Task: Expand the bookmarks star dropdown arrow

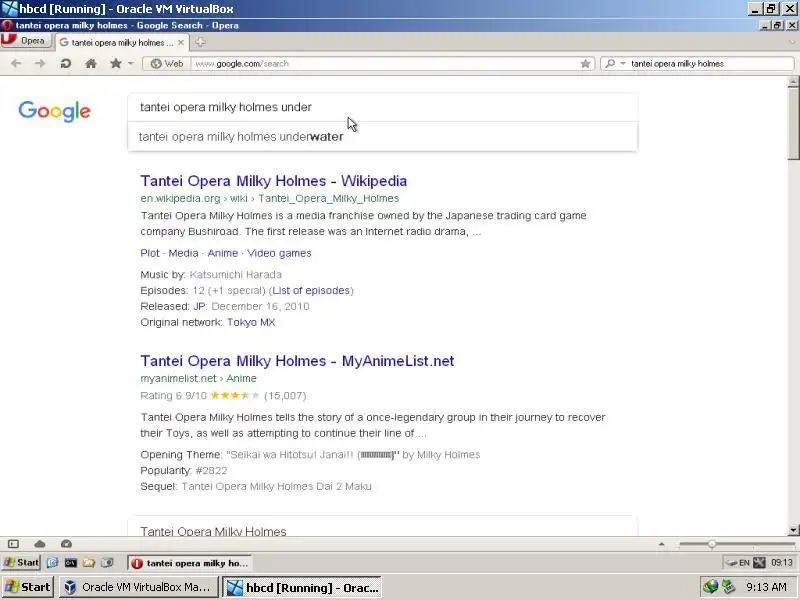Action: click(131, 63)
